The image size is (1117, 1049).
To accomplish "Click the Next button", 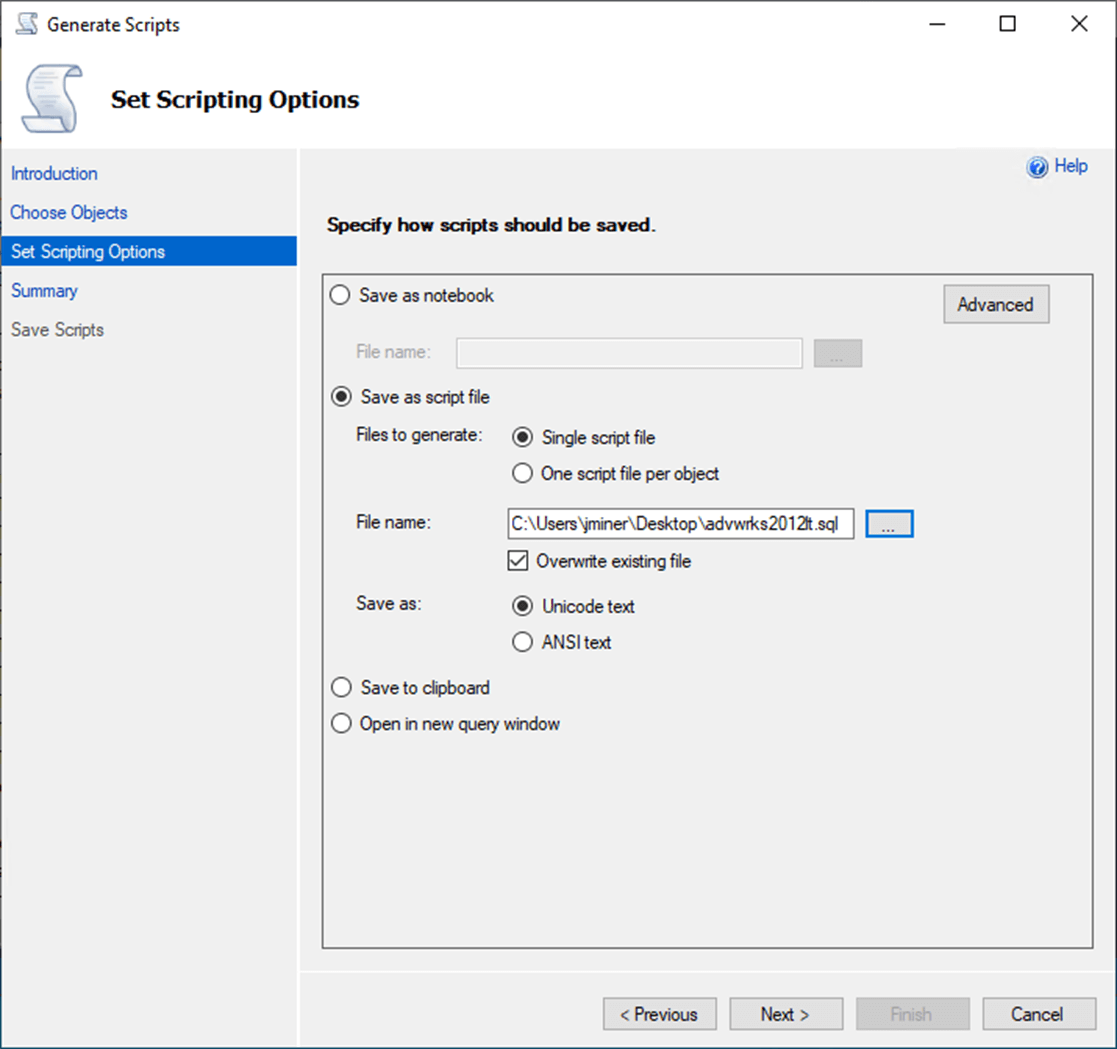I will [x=785, y=1014].
